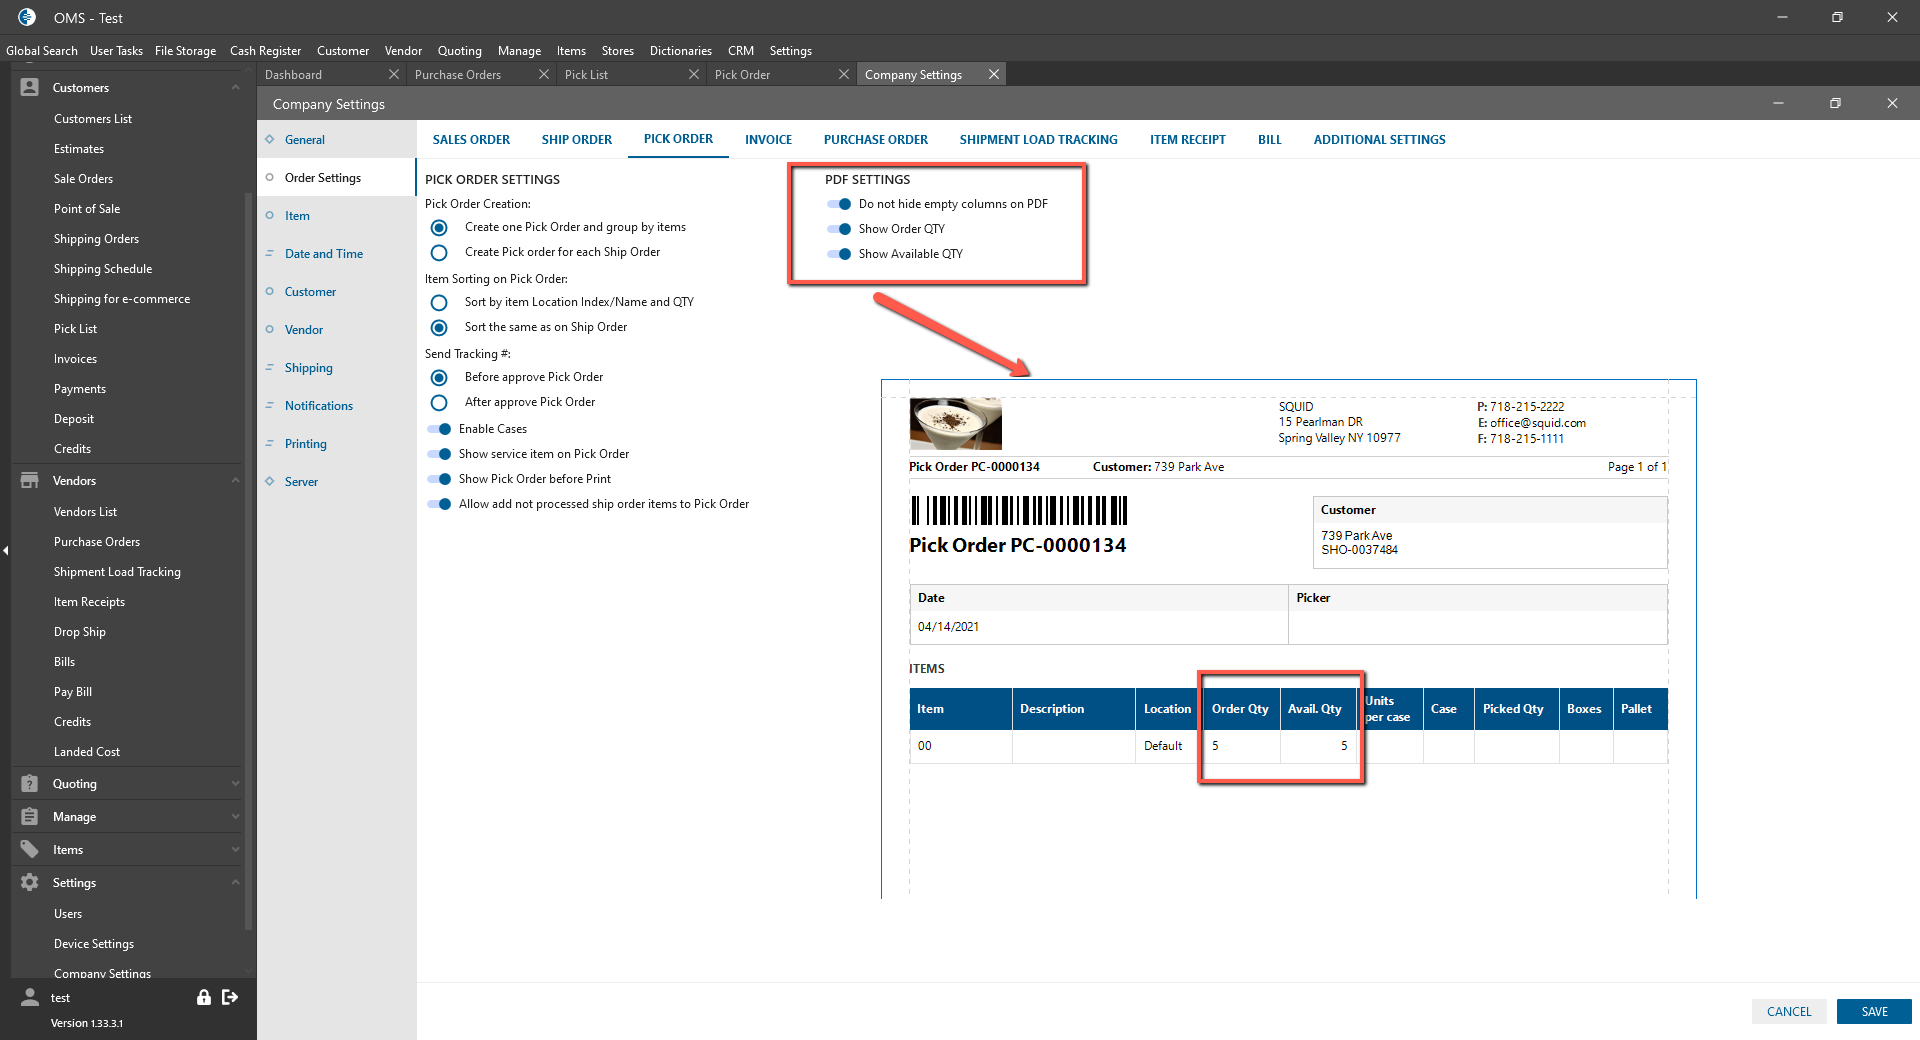Choose After approve Pick Order option
The height and width of the screenshot is (1040, 1920).
439,403
